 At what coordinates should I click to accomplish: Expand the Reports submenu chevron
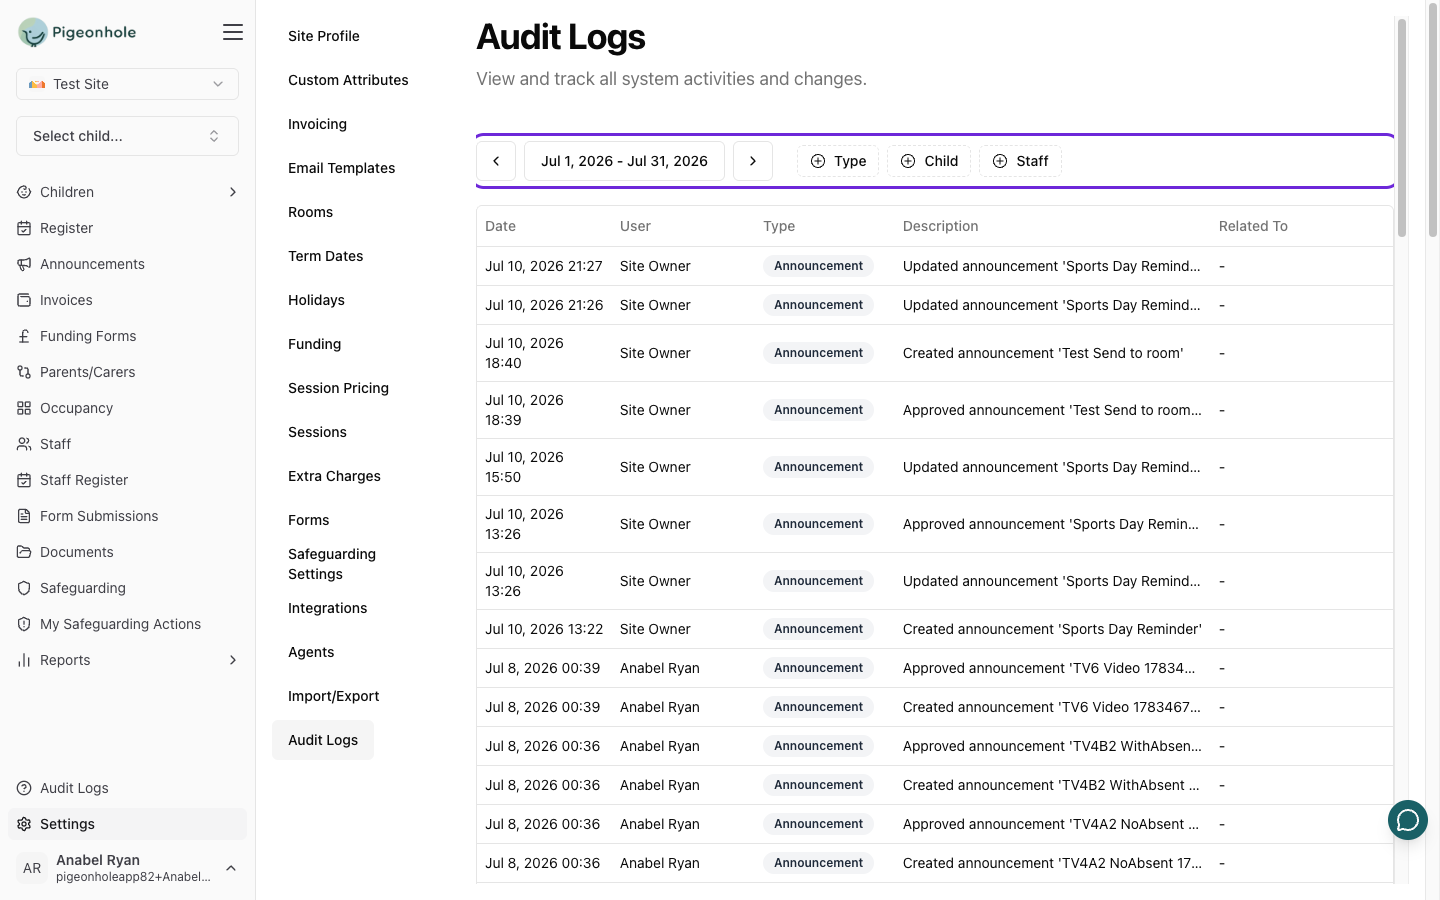pyautogui.click(x=233, y=660)
